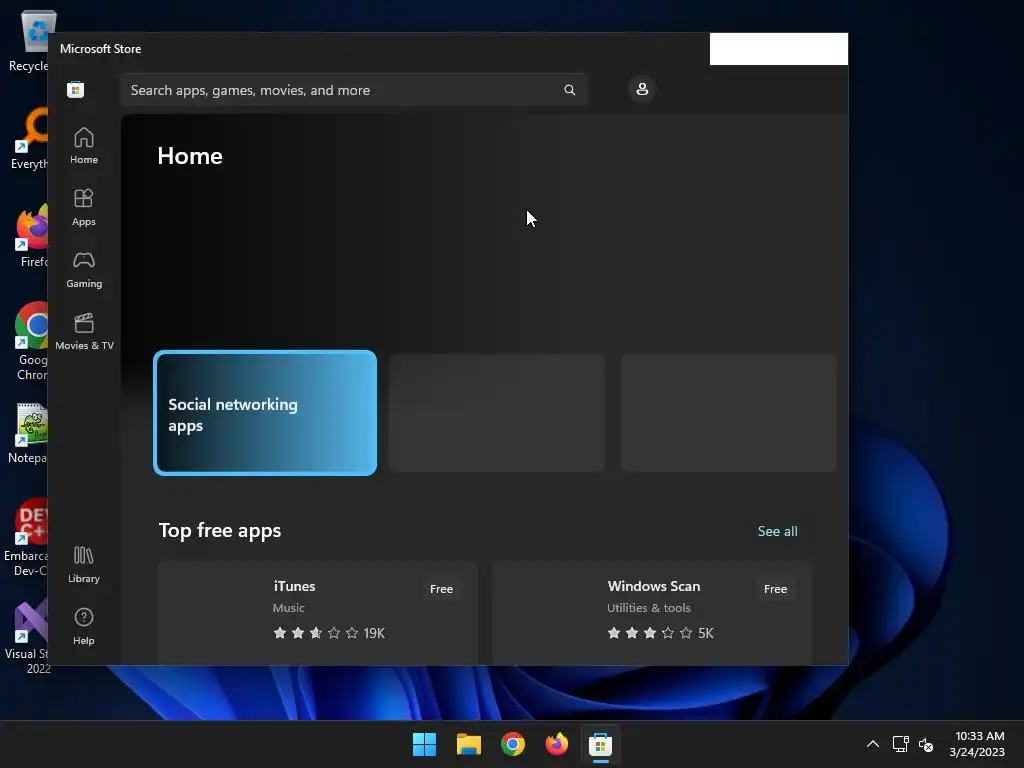Click the Microsoft Store window title
The image size is (1024, 768).
click(x=101, y=49)
